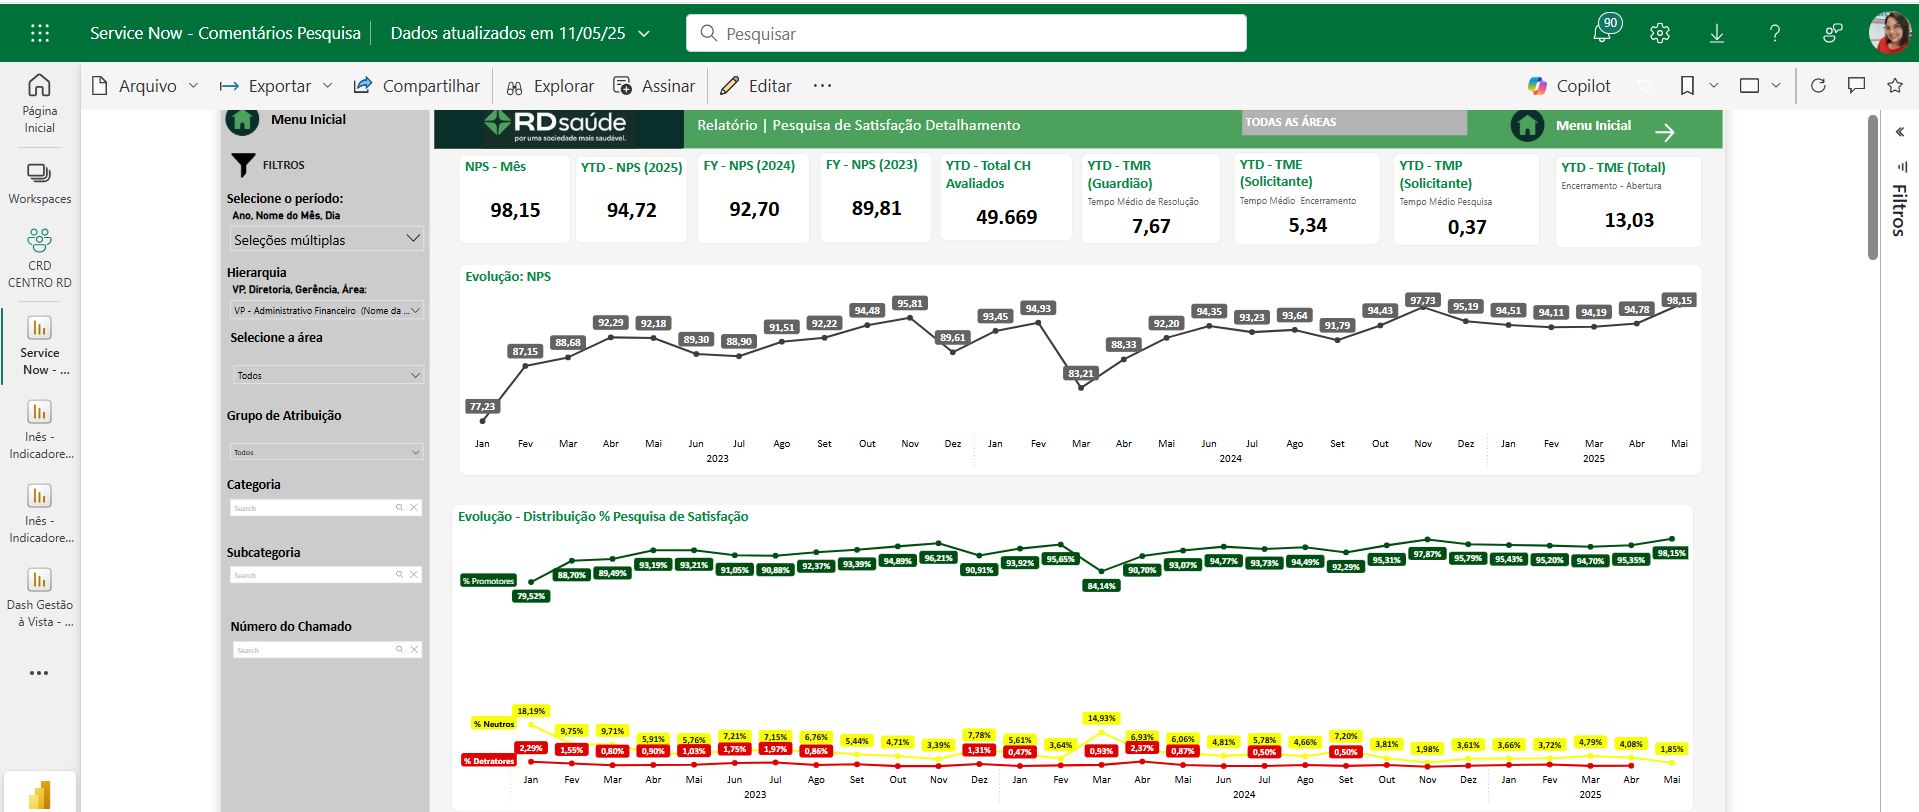
Task: Click the Categoria search field
Action: 312,508
